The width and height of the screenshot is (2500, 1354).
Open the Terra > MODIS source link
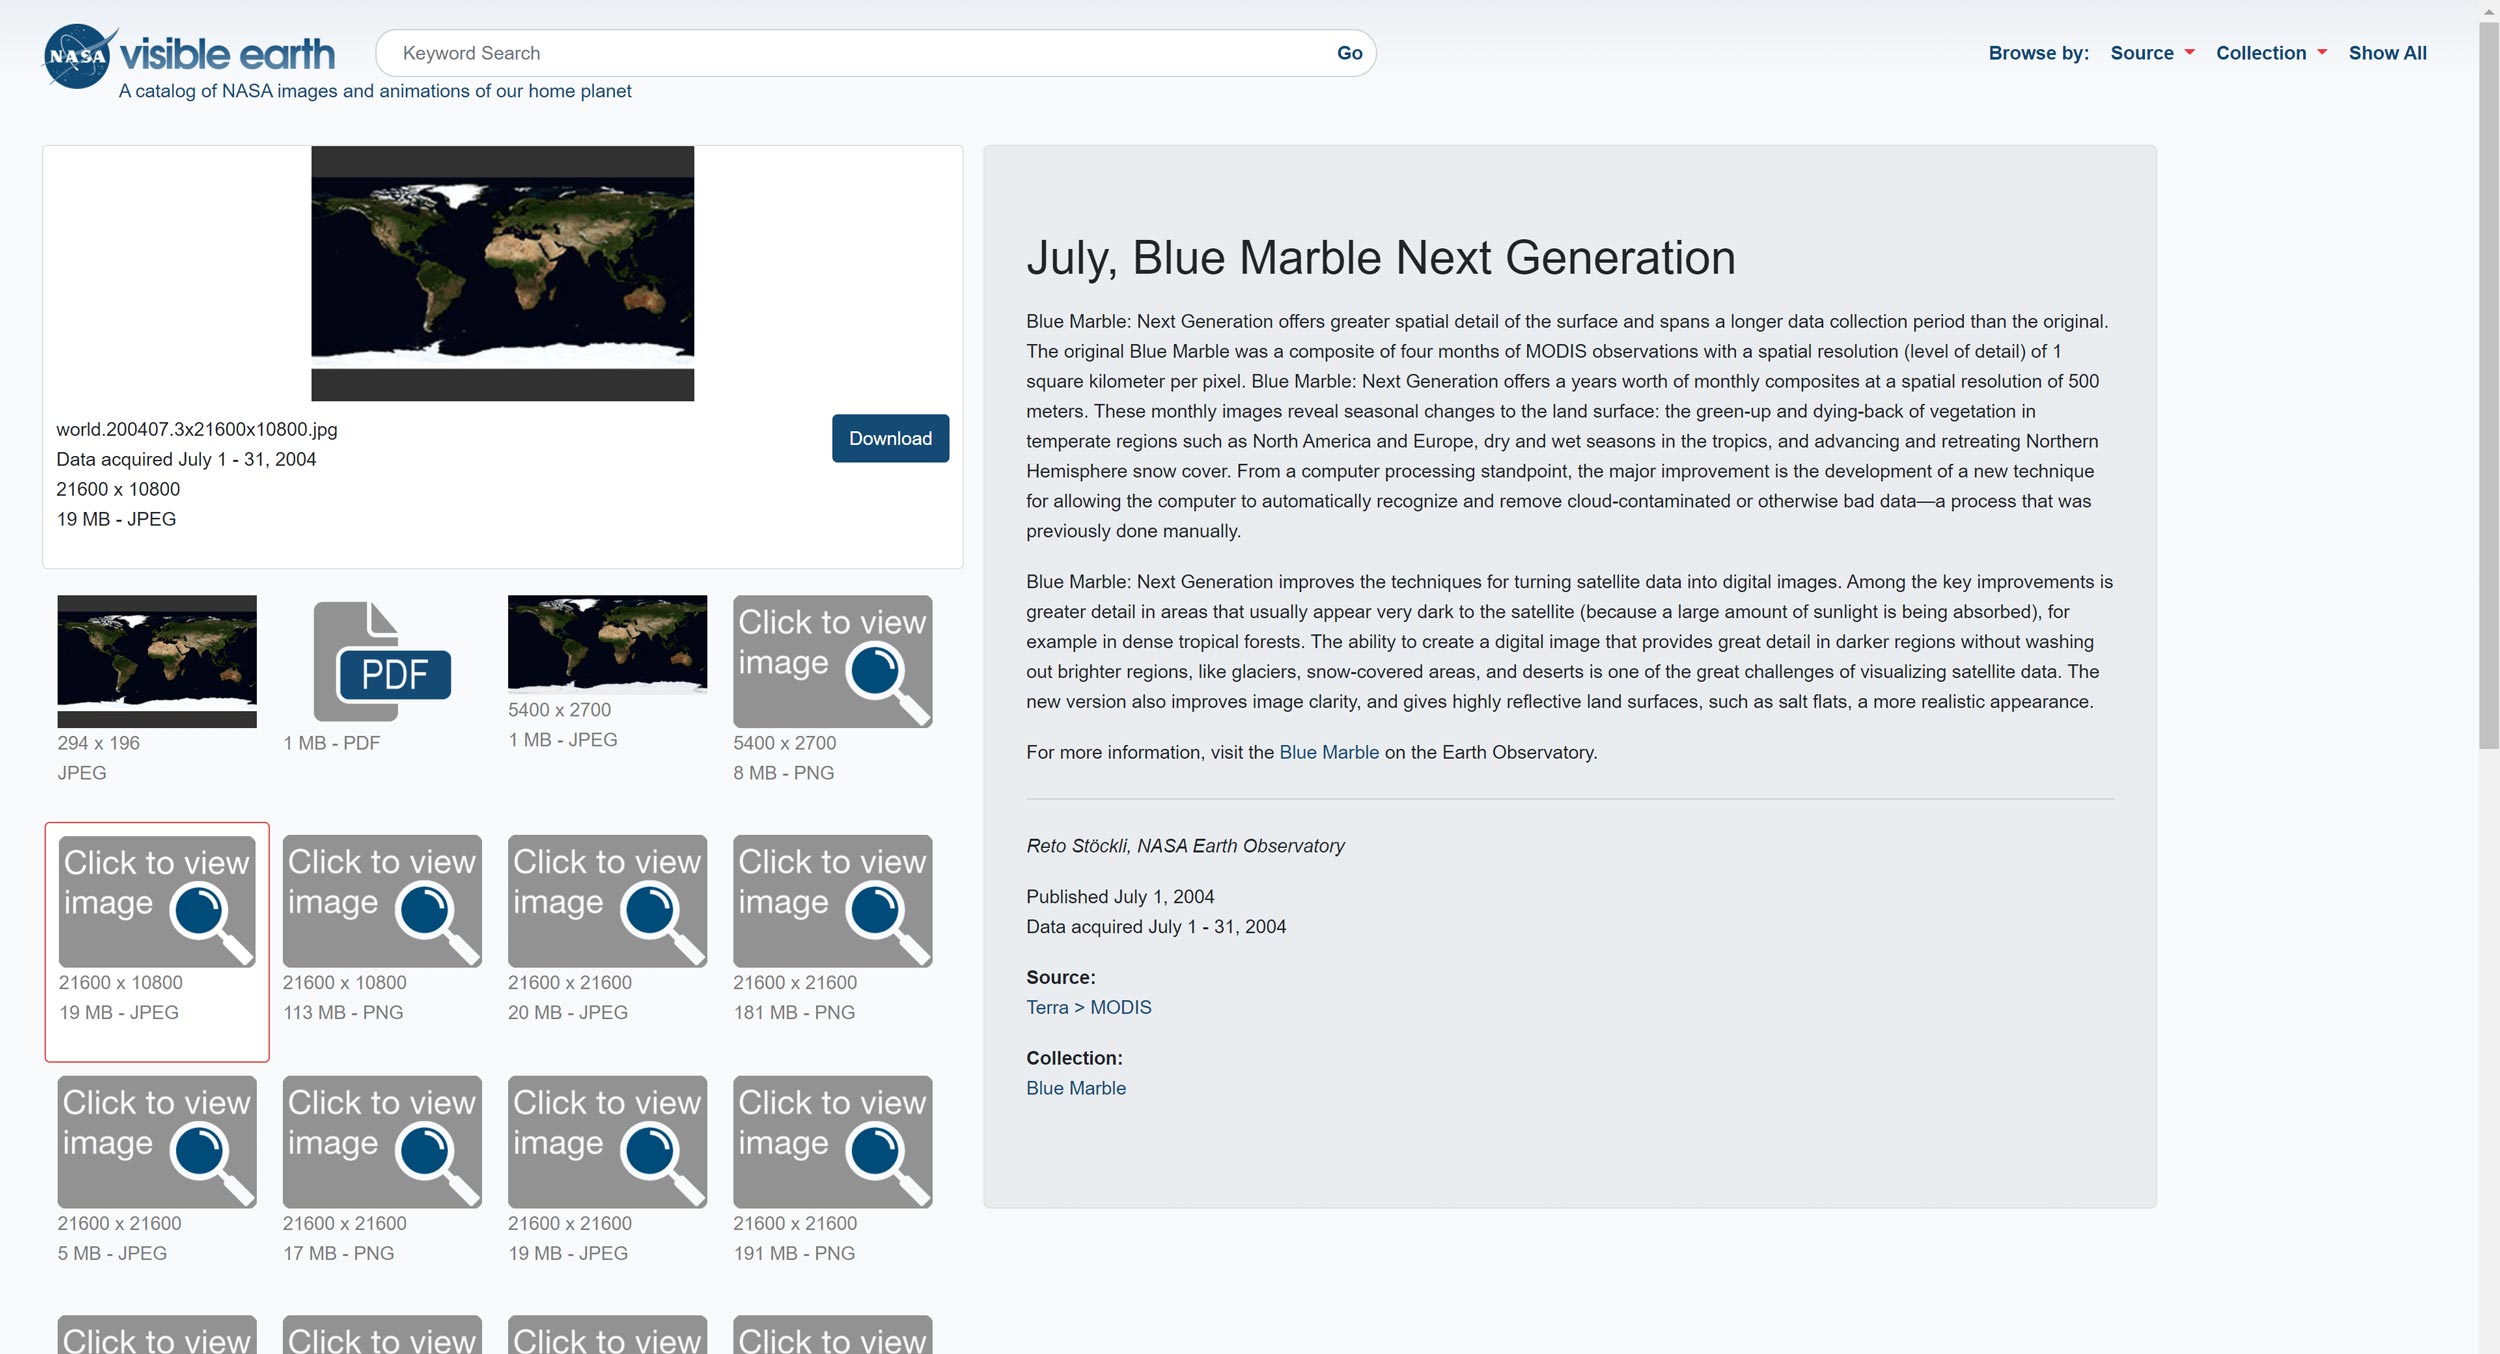(1088, 1007)
